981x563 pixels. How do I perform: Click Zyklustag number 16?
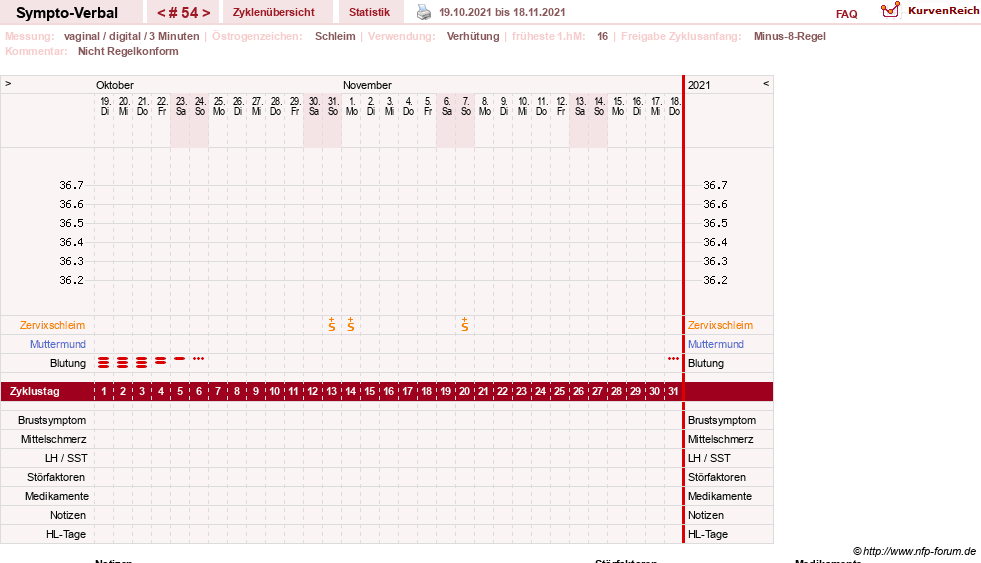pyautogui.click(x=389, y=391)
